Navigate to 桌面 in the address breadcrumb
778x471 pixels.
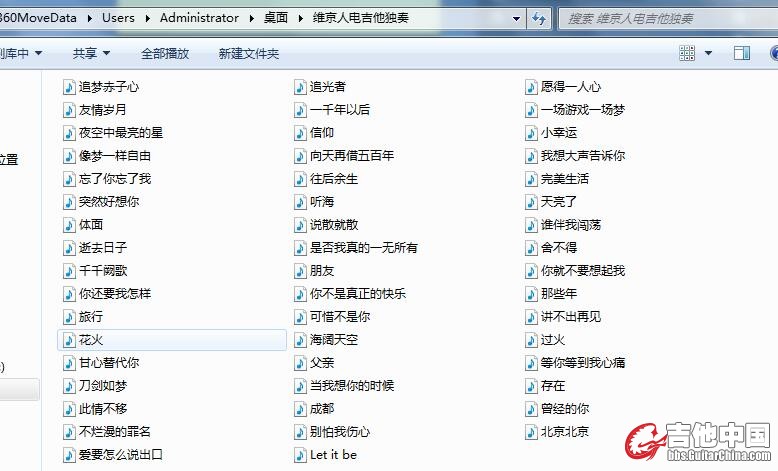pos(276,18)
